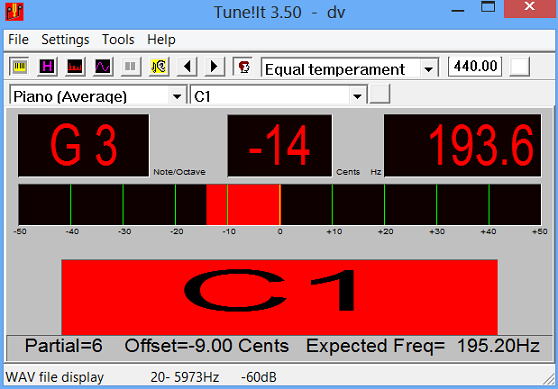Click the -14 cents readout
Viewport: 558px width, 389px height.
(x=280, y=146)
